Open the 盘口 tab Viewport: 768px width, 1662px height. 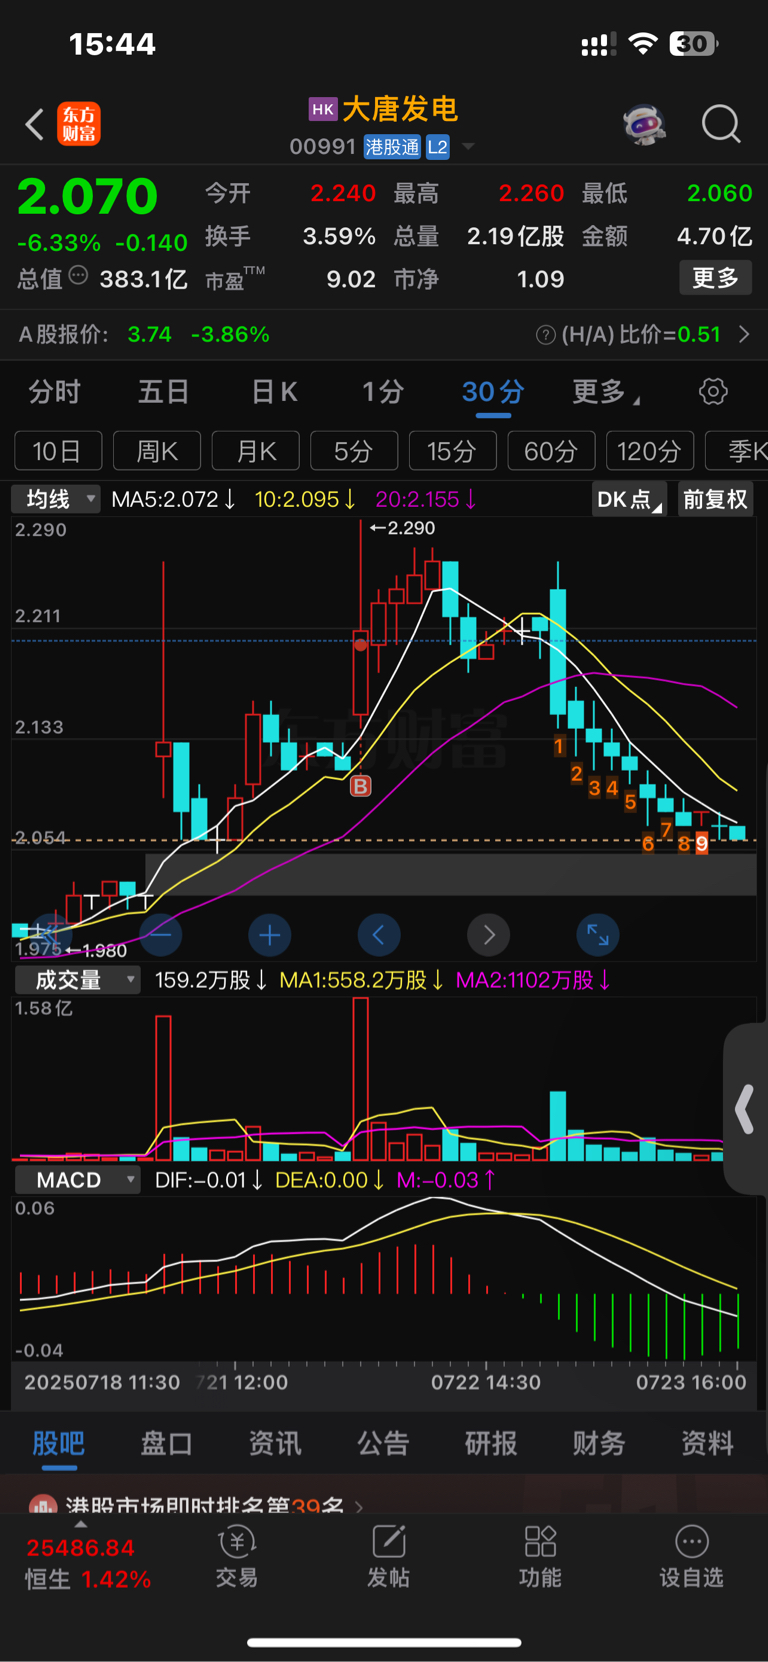point(166,1443)
